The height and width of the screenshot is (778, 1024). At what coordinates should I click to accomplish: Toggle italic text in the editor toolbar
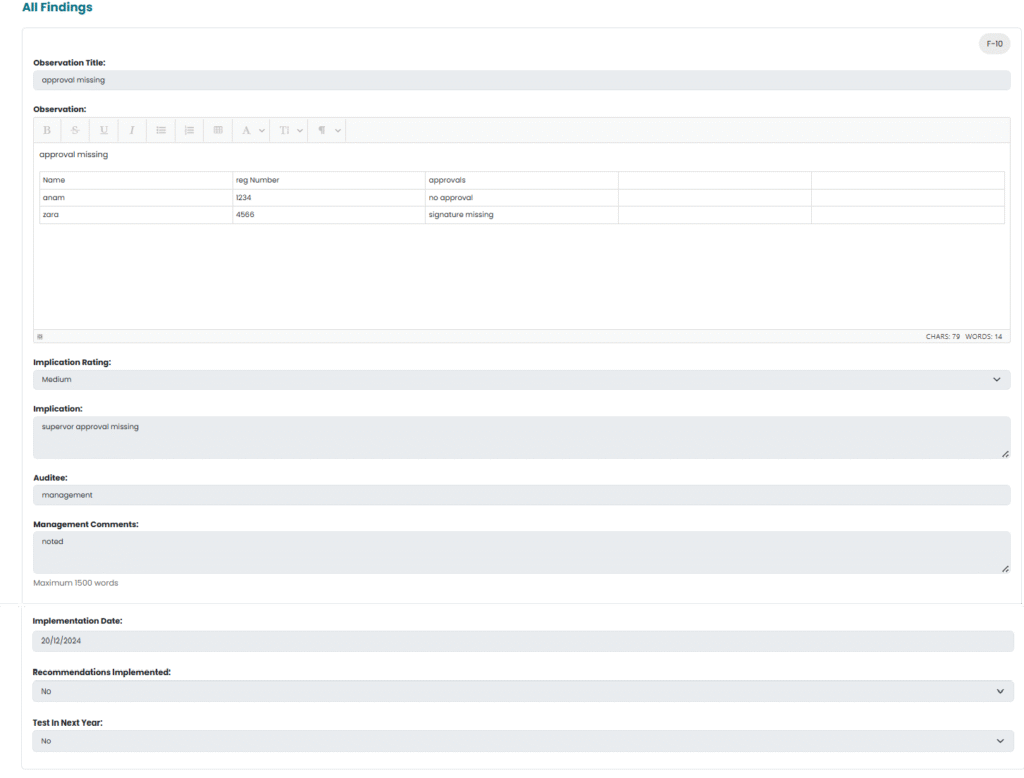132,131
